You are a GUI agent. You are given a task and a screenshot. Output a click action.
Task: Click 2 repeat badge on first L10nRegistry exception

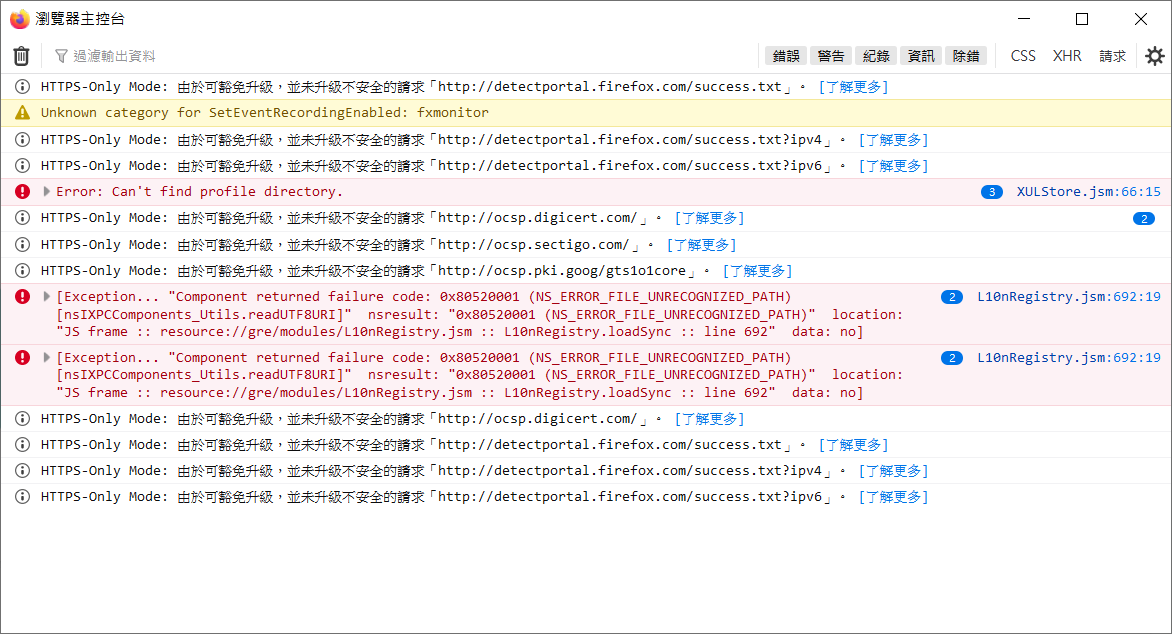click(952, 297)
